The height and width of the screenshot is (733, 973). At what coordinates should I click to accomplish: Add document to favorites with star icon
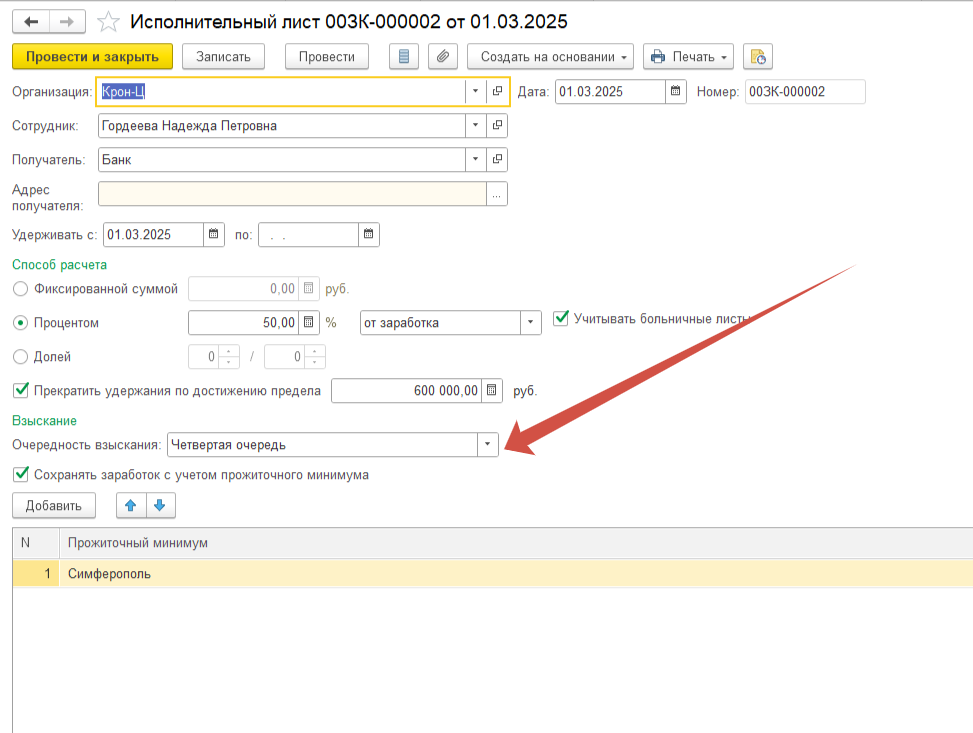click(x=111, y=21)
